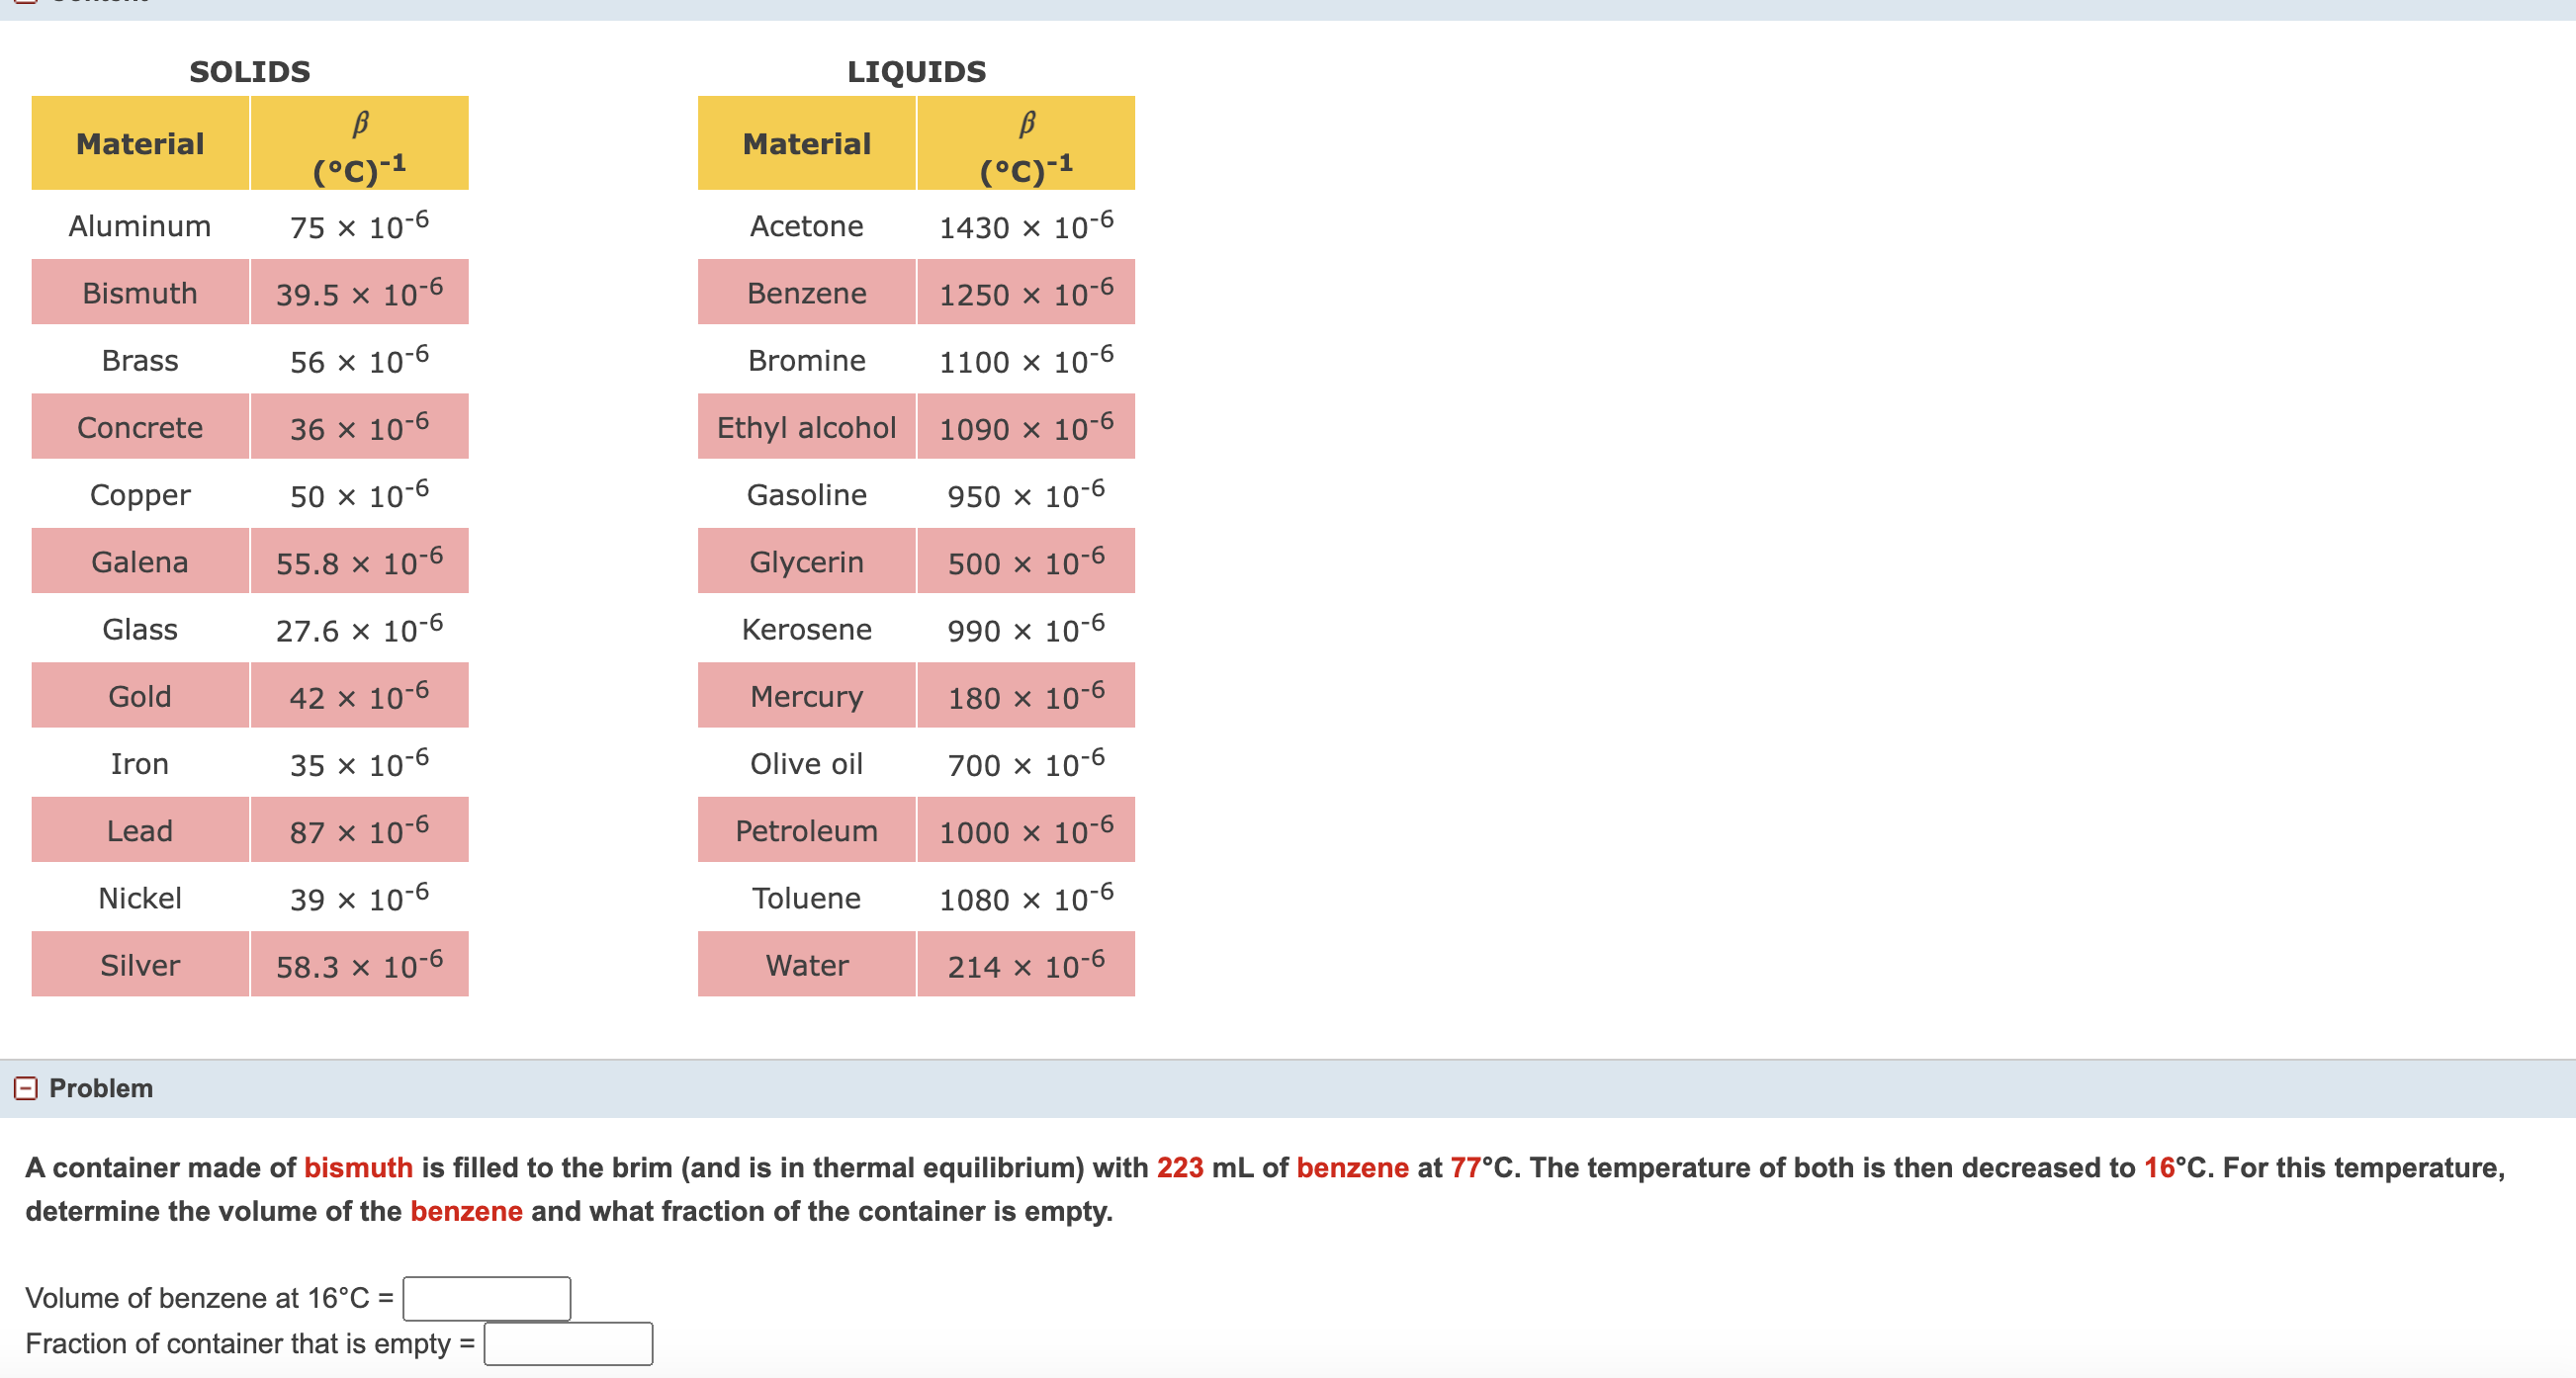This screenshot has width=2576, height=1378.
Task: Collapse the Problem section with minus icon
Action: click(26, 1088)
